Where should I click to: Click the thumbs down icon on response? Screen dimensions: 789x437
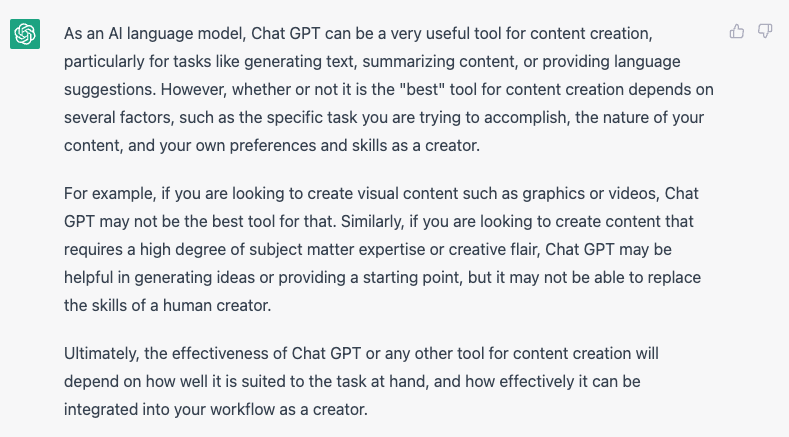click(765, 31)
